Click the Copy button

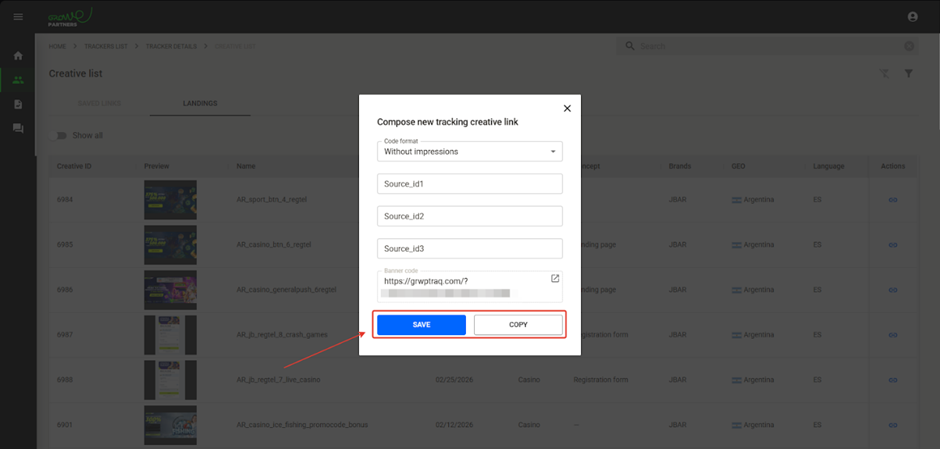tap(518, 325)
